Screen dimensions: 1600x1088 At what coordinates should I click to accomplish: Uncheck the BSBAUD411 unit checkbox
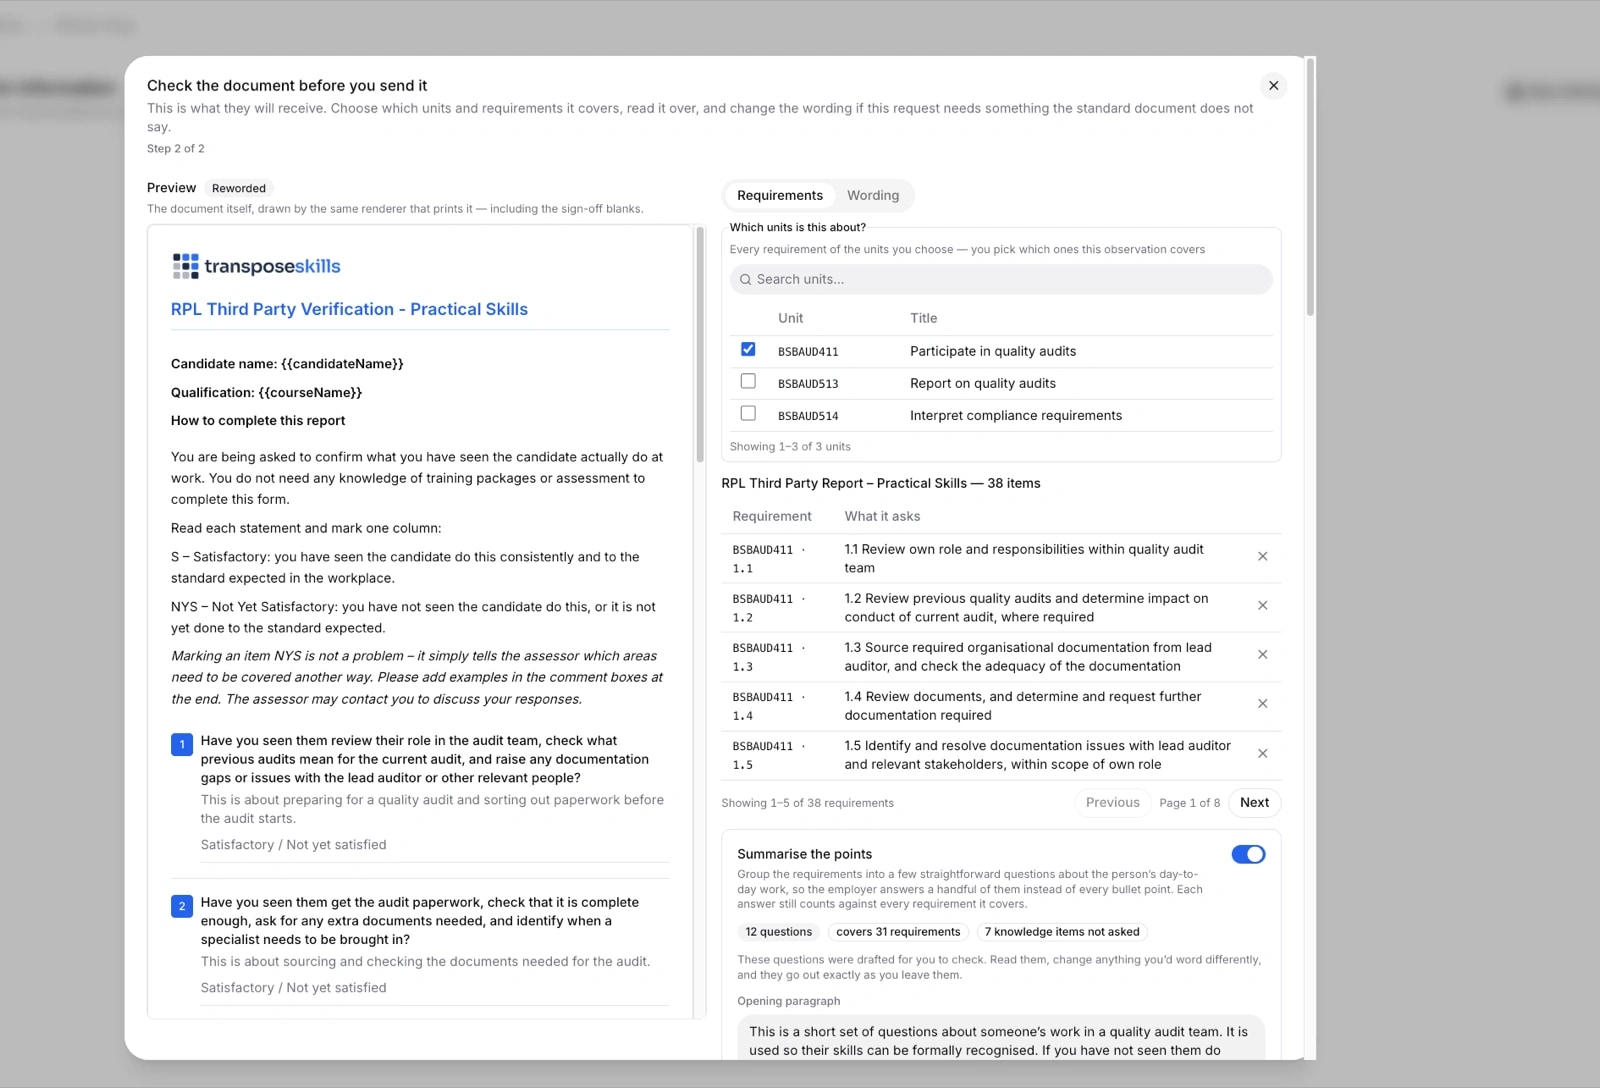748,349
